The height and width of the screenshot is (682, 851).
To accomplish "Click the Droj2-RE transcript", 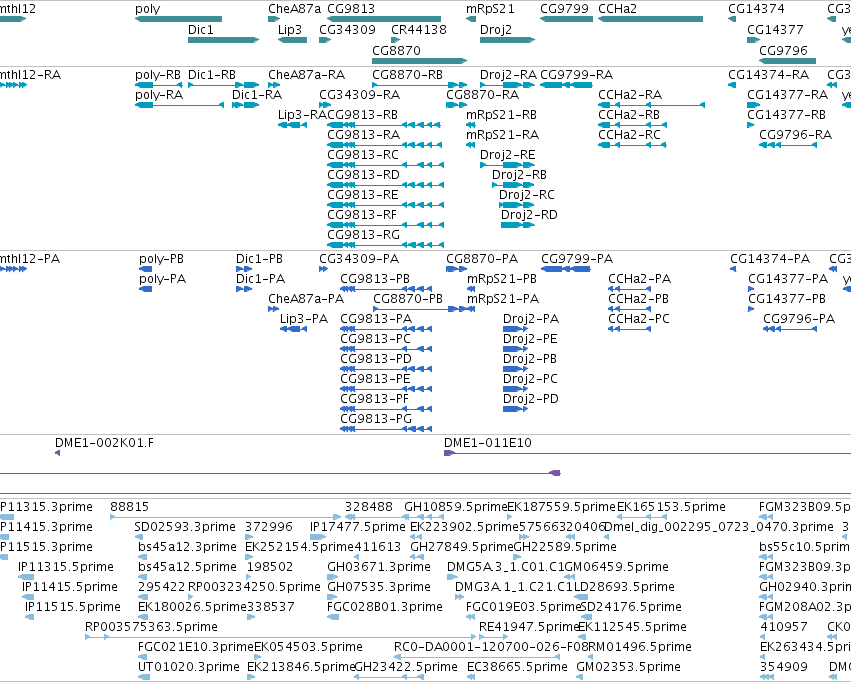I will tap(508, 165).
